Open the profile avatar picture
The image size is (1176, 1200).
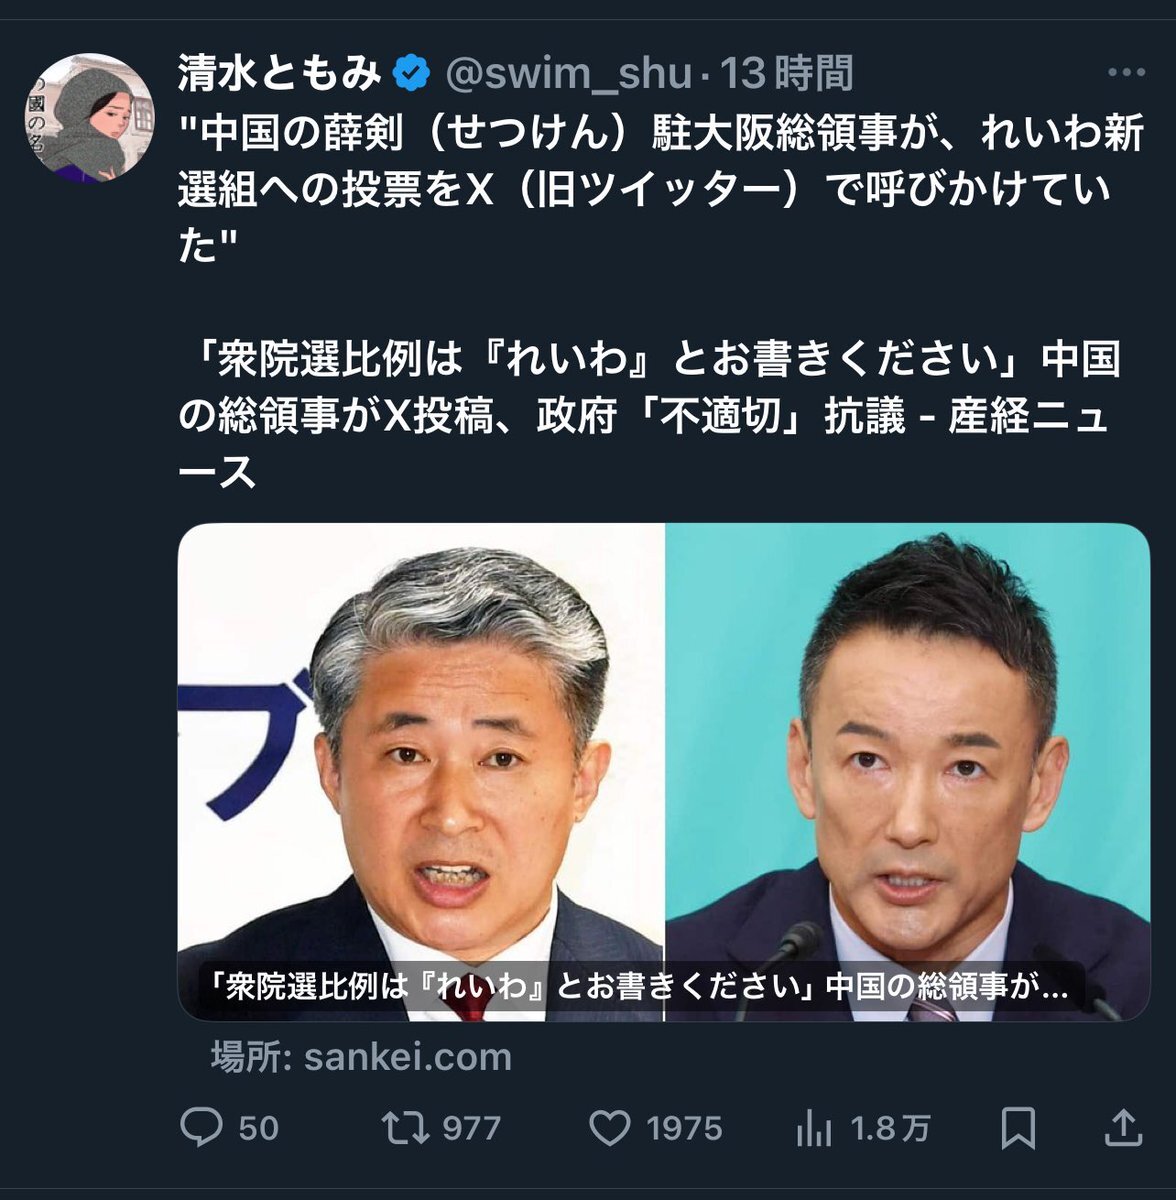pos(90,117)
